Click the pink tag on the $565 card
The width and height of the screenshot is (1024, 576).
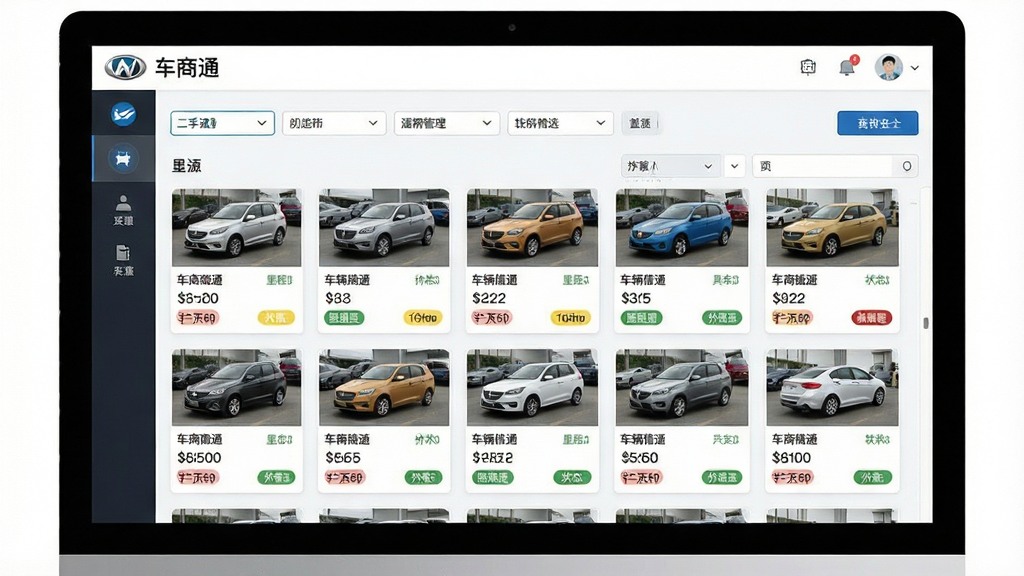pyautogui.click(x=345, y=477)
